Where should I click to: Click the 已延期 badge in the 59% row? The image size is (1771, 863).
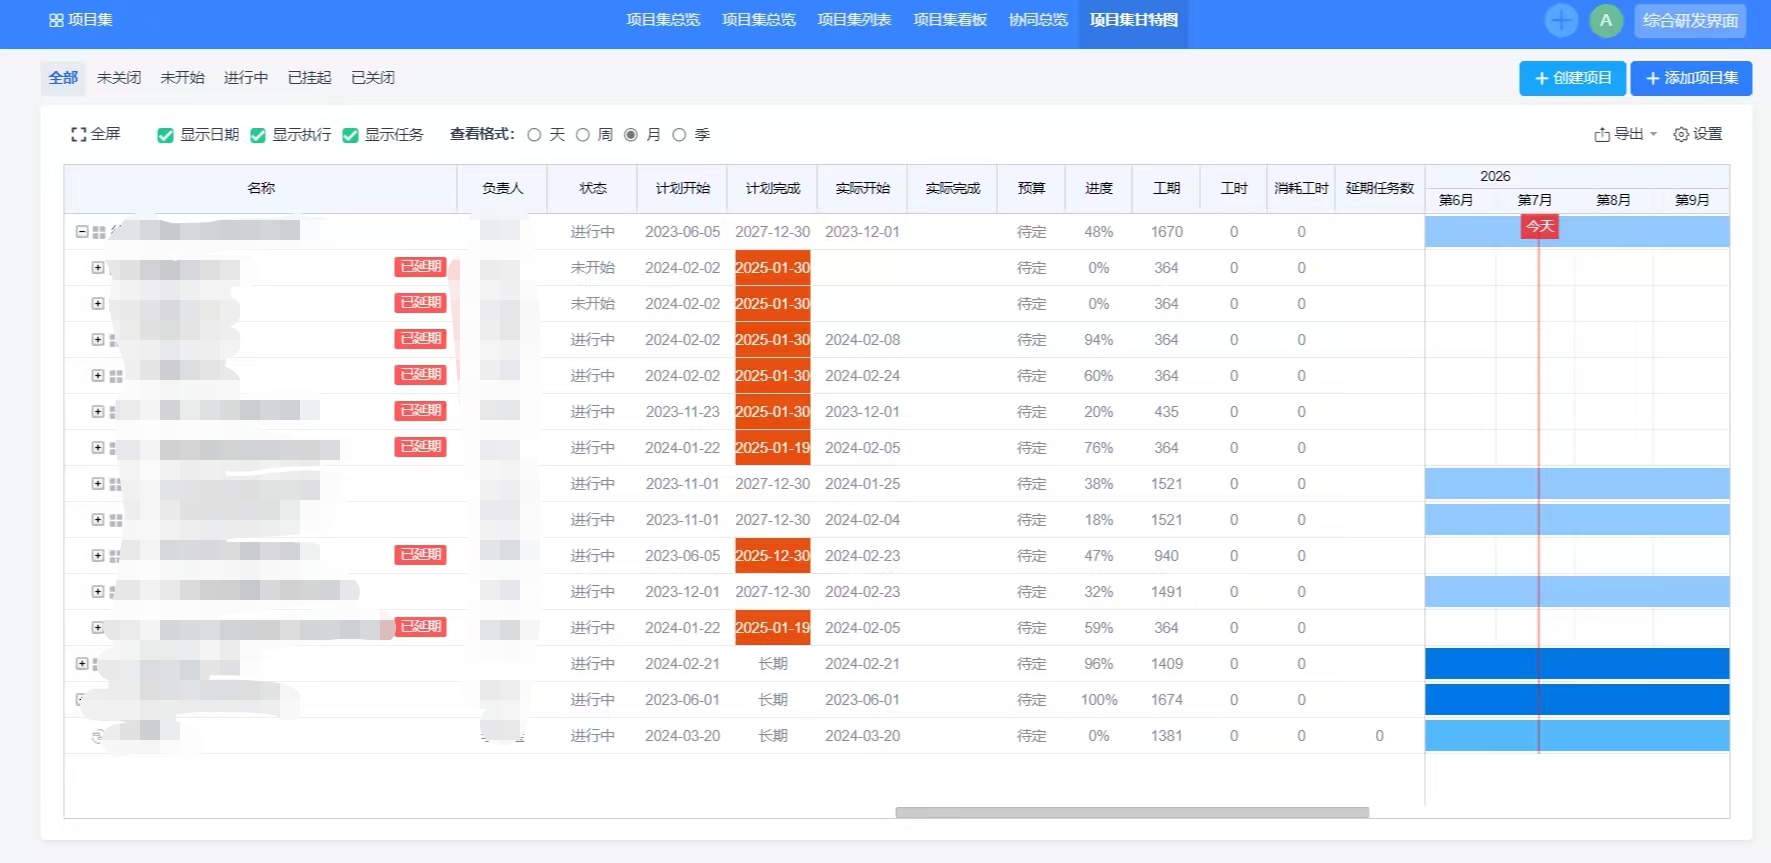[421, 627]
